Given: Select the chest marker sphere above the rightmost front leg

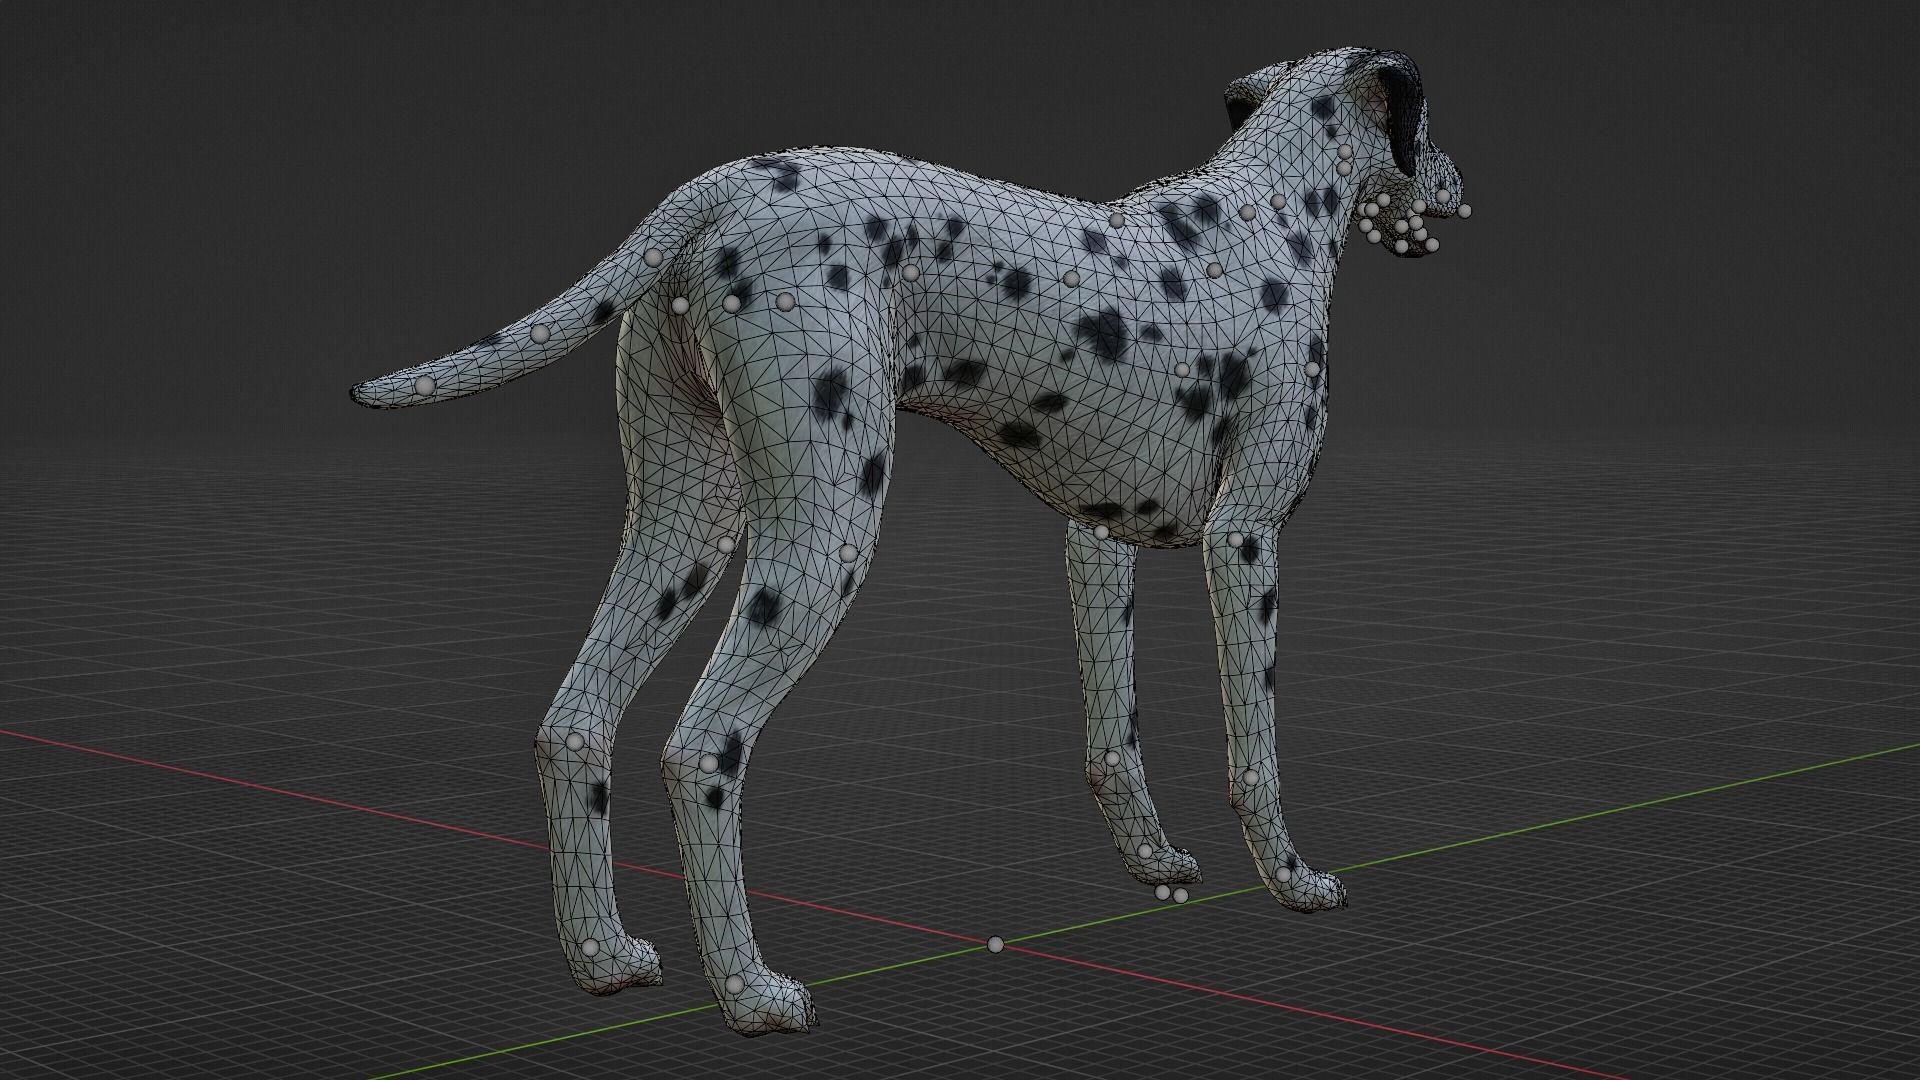Looking at the screenshot, I should 1312,369.
